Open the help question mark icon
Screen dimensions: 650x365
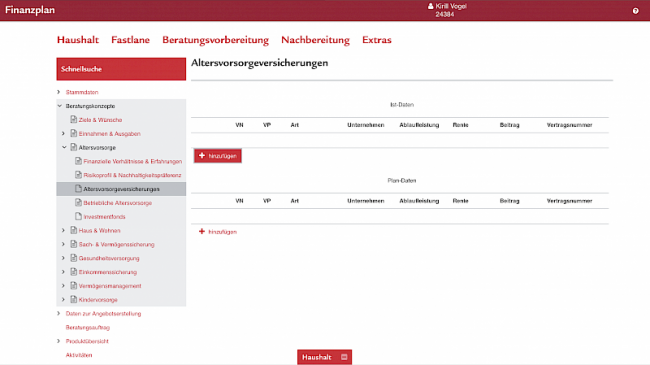coord(635,11)
